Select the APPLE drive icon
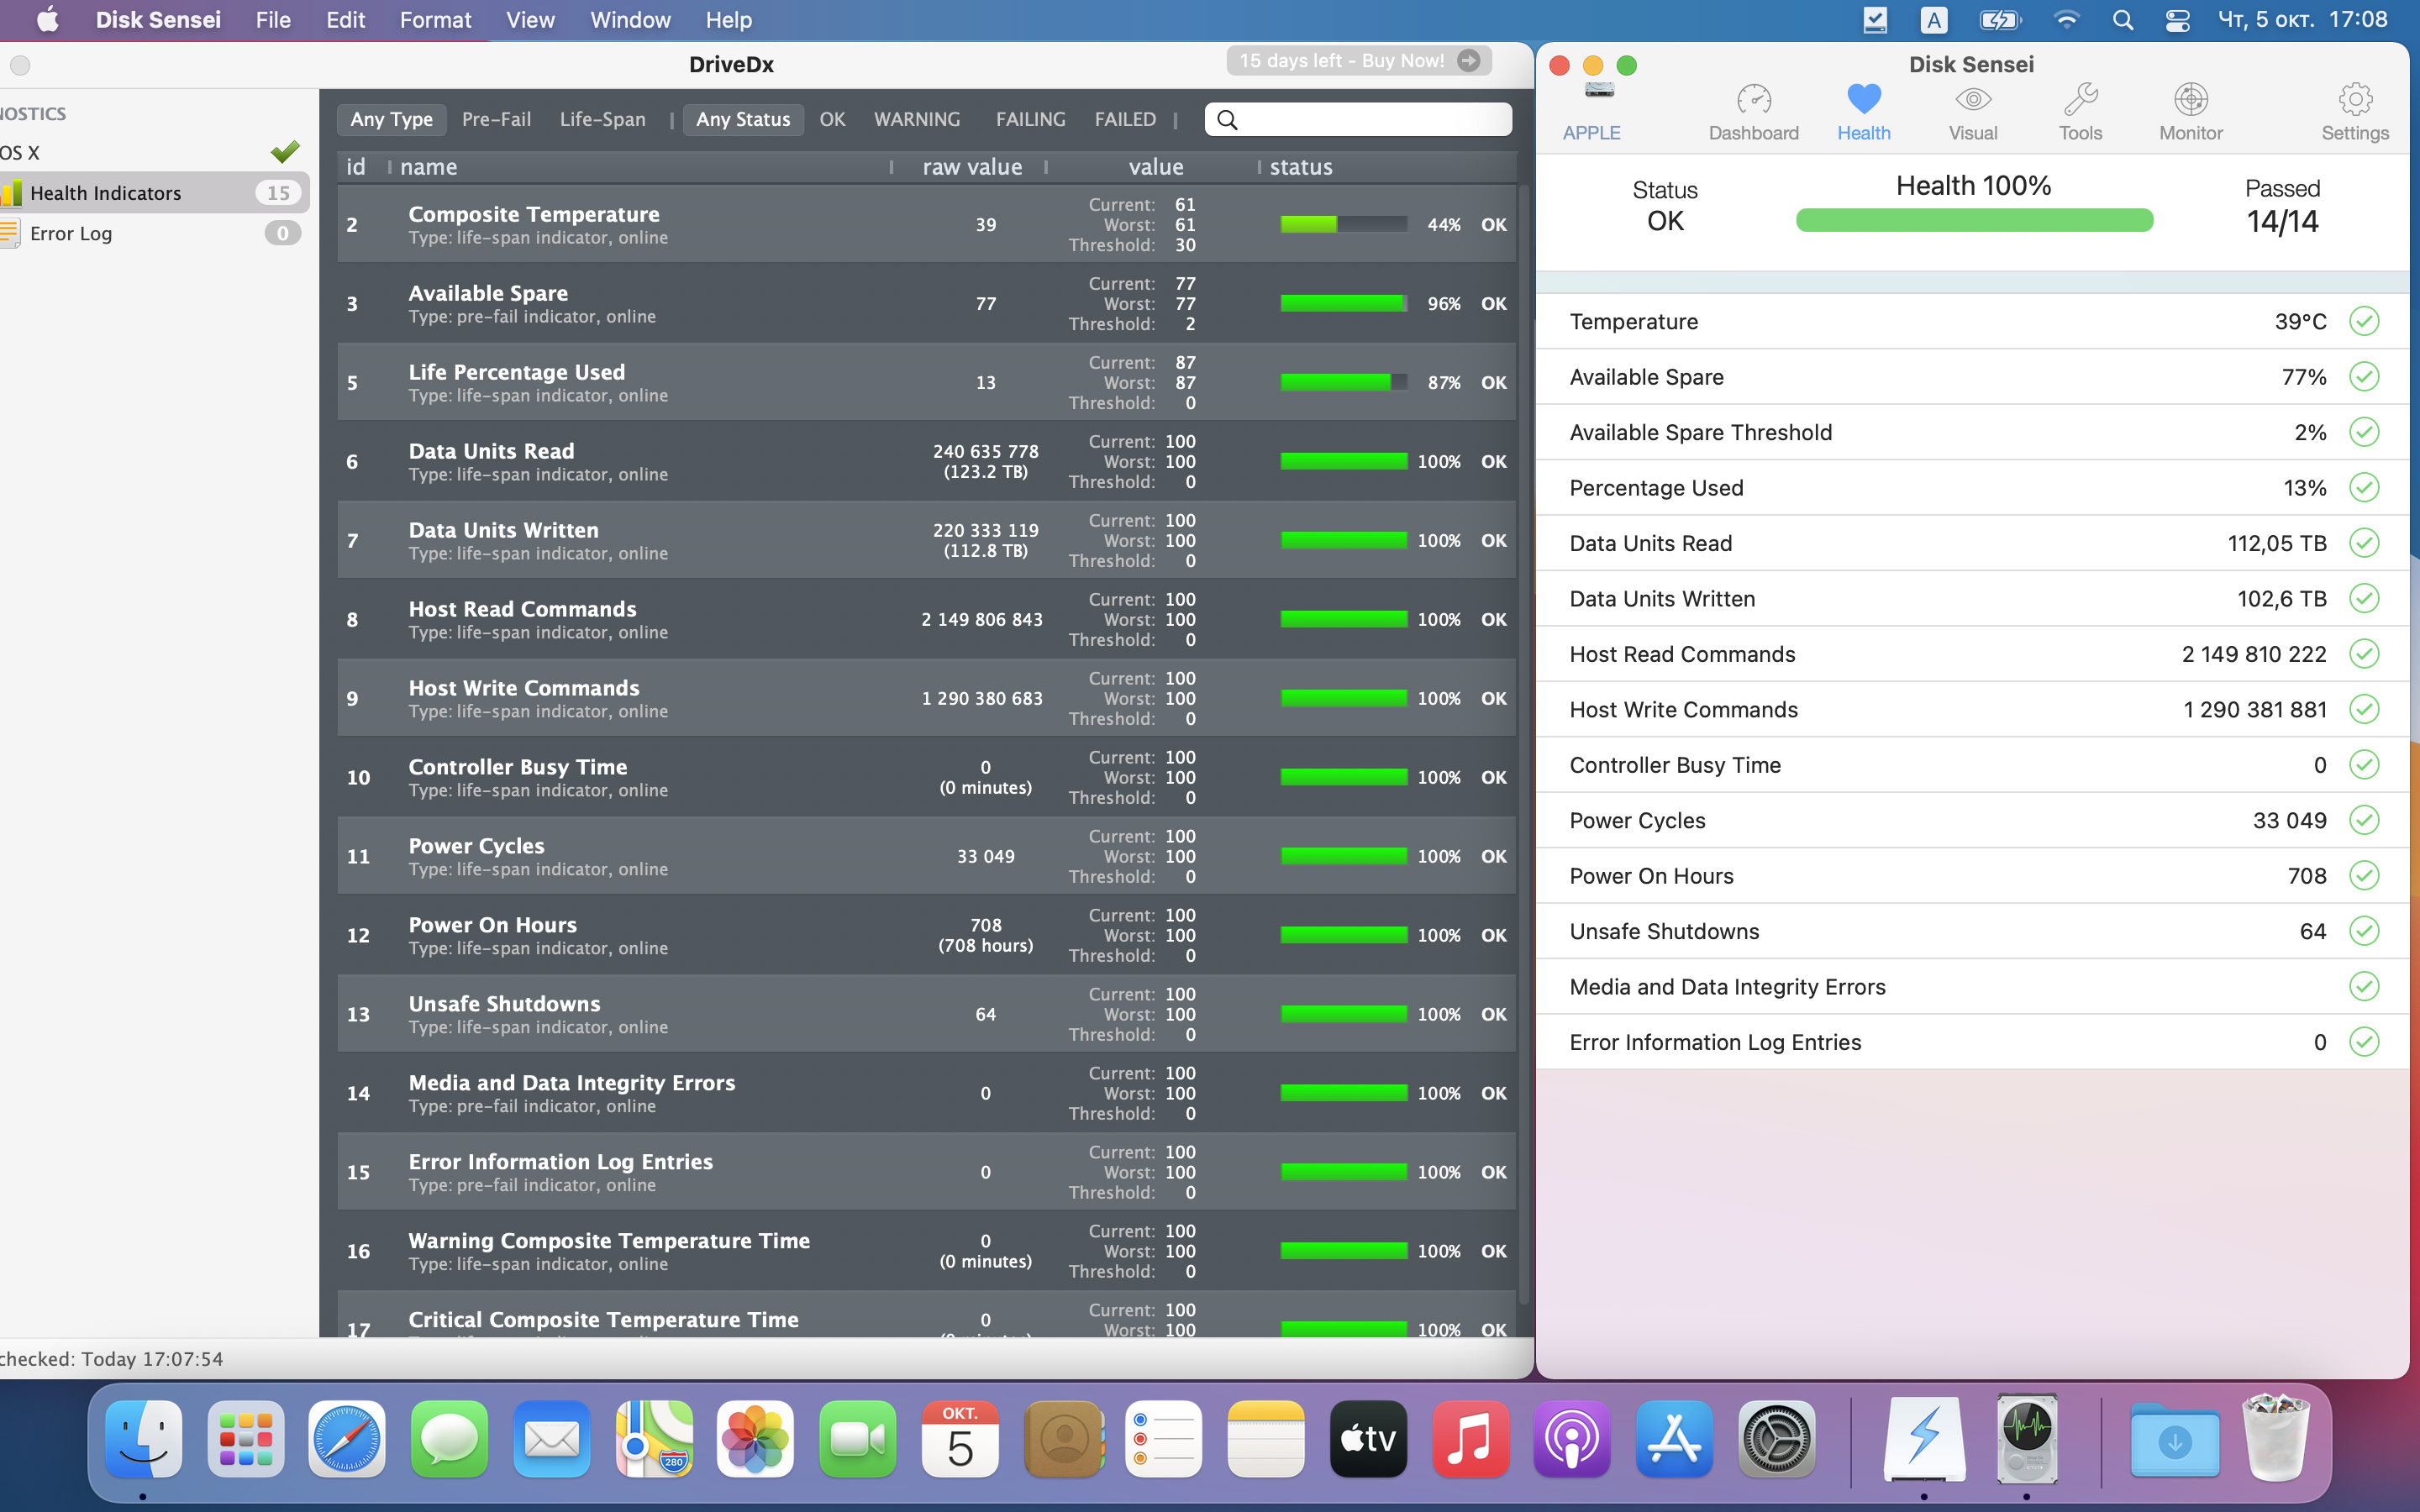This screenshot has width=2420, height=1512. (1599, 91)
